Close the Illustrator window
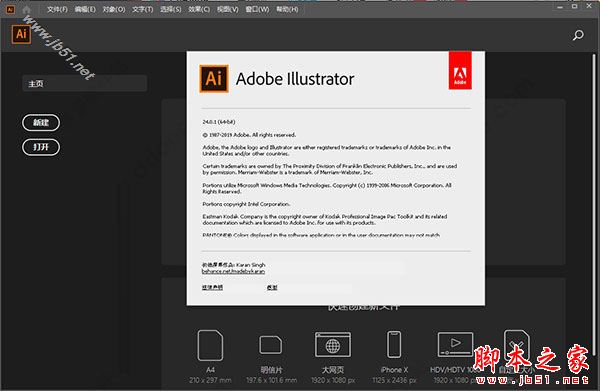 (589, 6)
